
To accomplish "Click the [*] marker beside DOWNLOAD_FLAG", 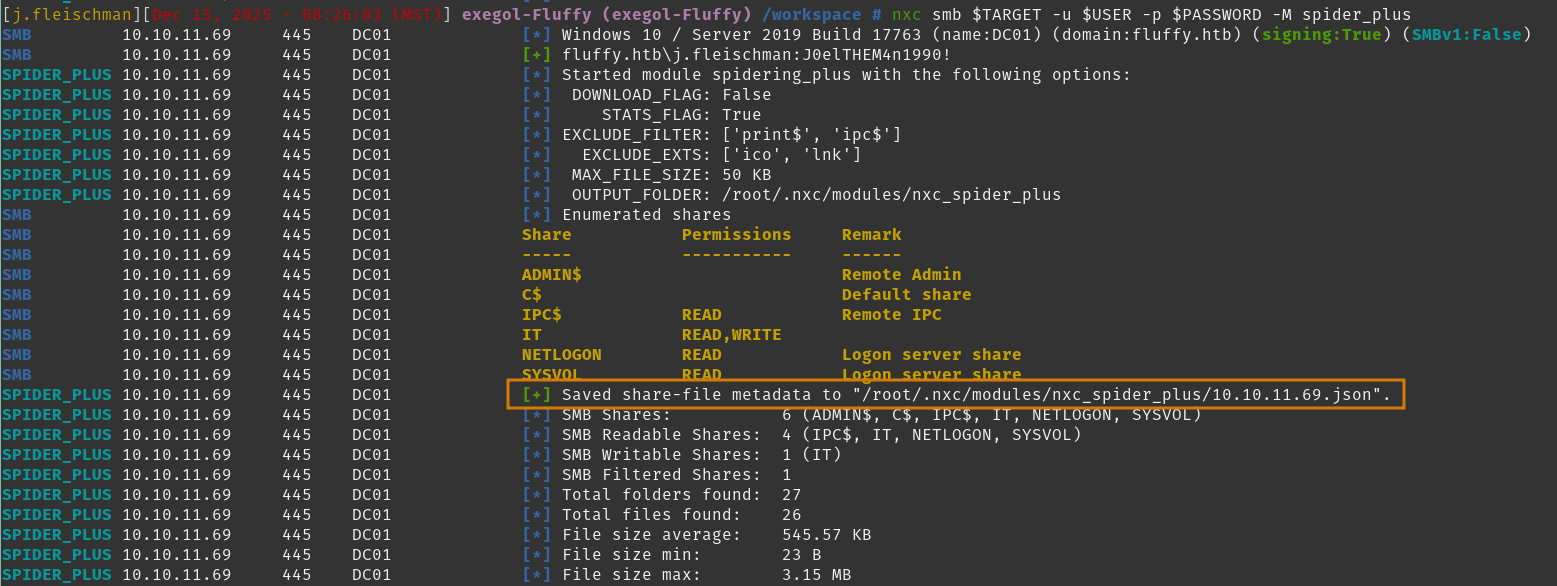I will click(x=536, y=95).
